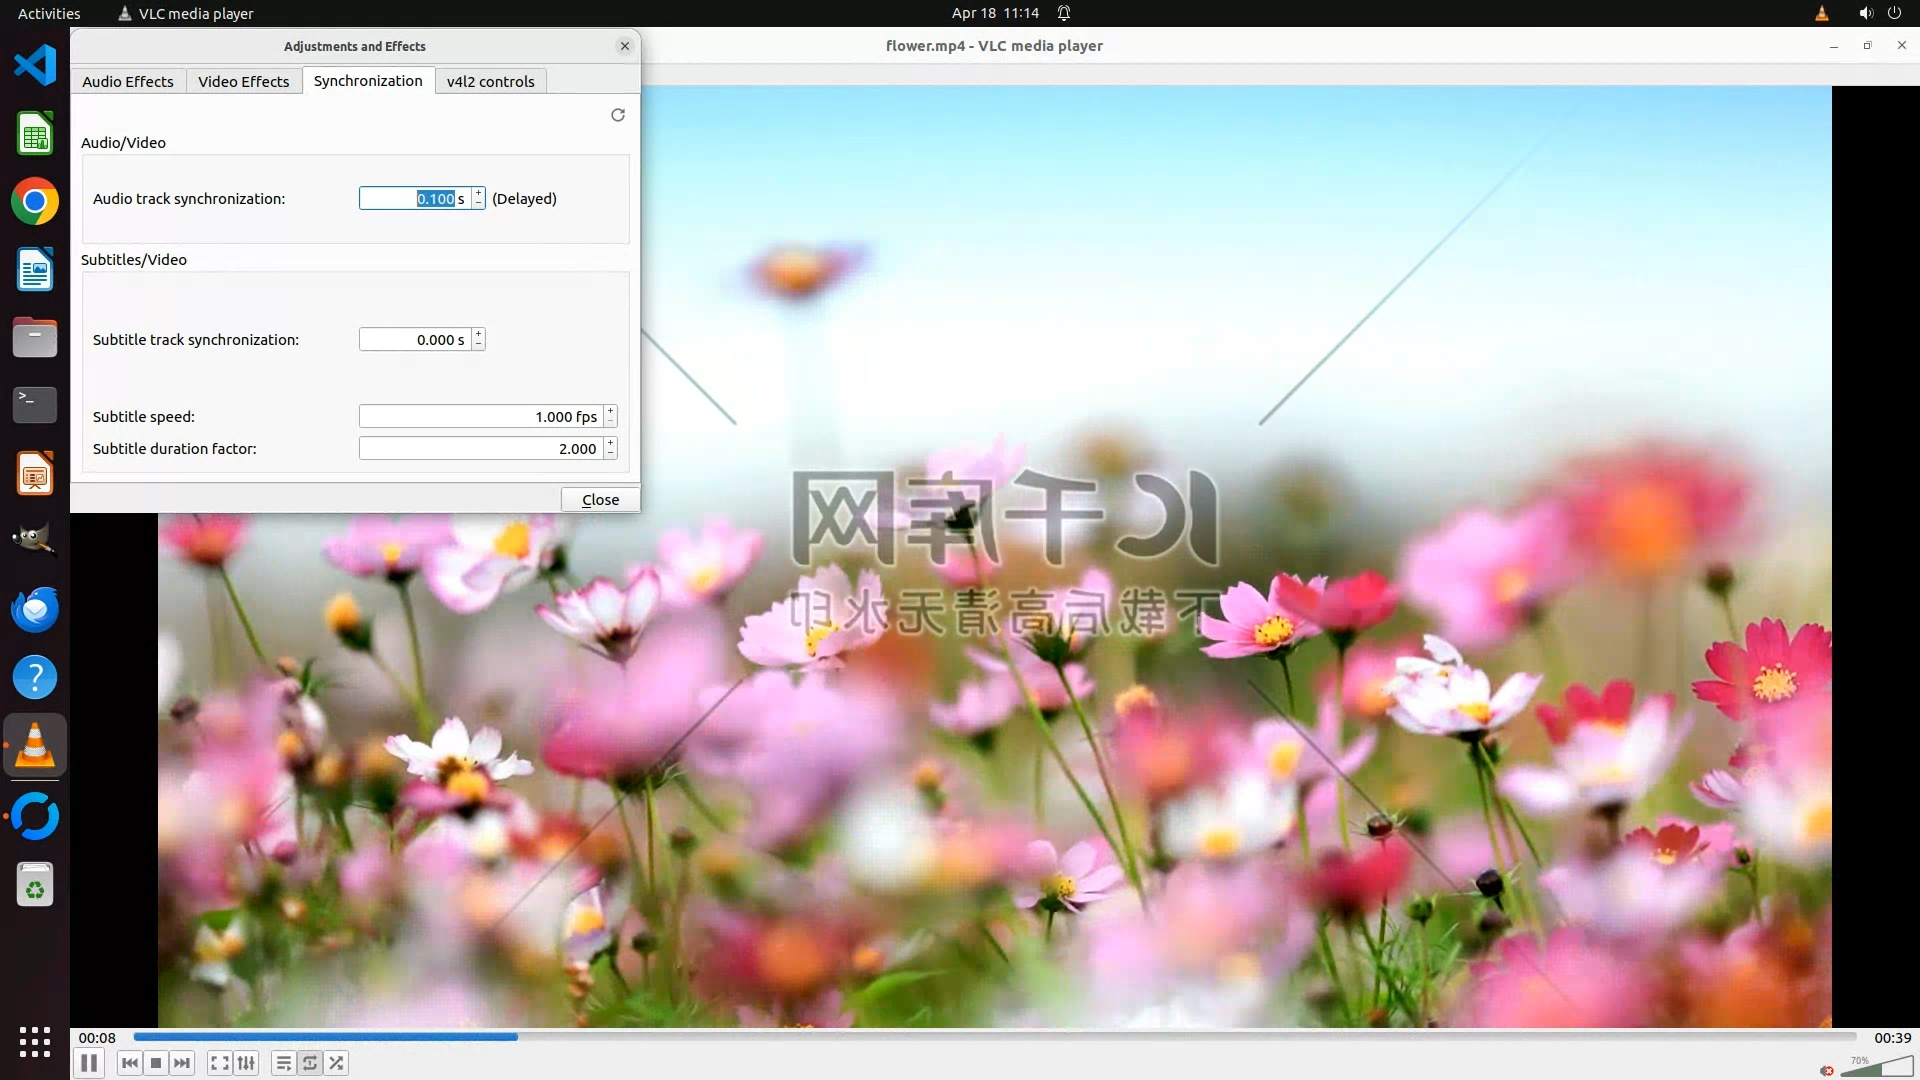The image size is (1920, 1080).
Task: Switch to Audio Effects tab
Action: [128, 81]
